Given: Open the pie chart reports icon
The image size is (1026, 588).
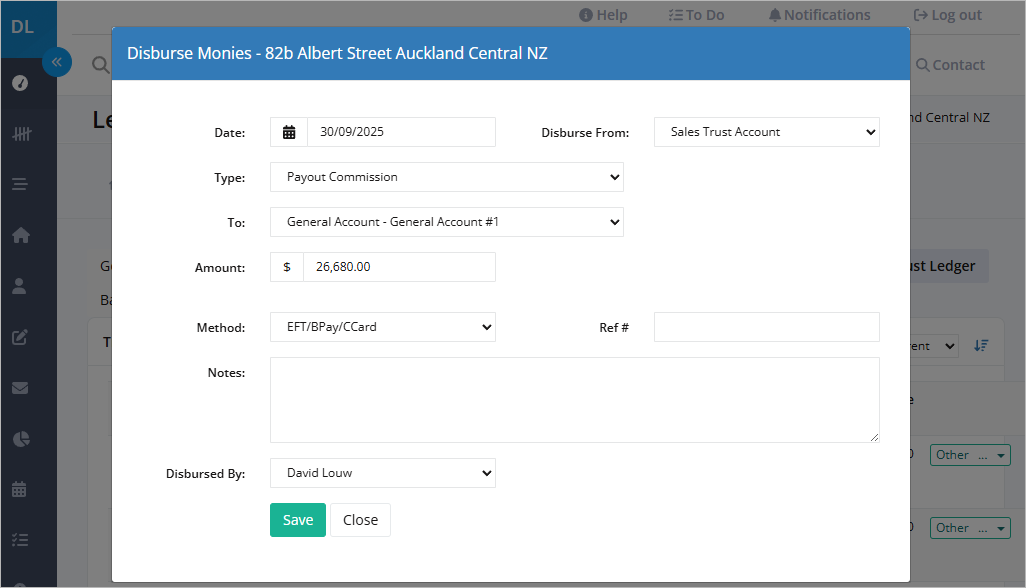Looking at the screenshot, I should (21, 439).
